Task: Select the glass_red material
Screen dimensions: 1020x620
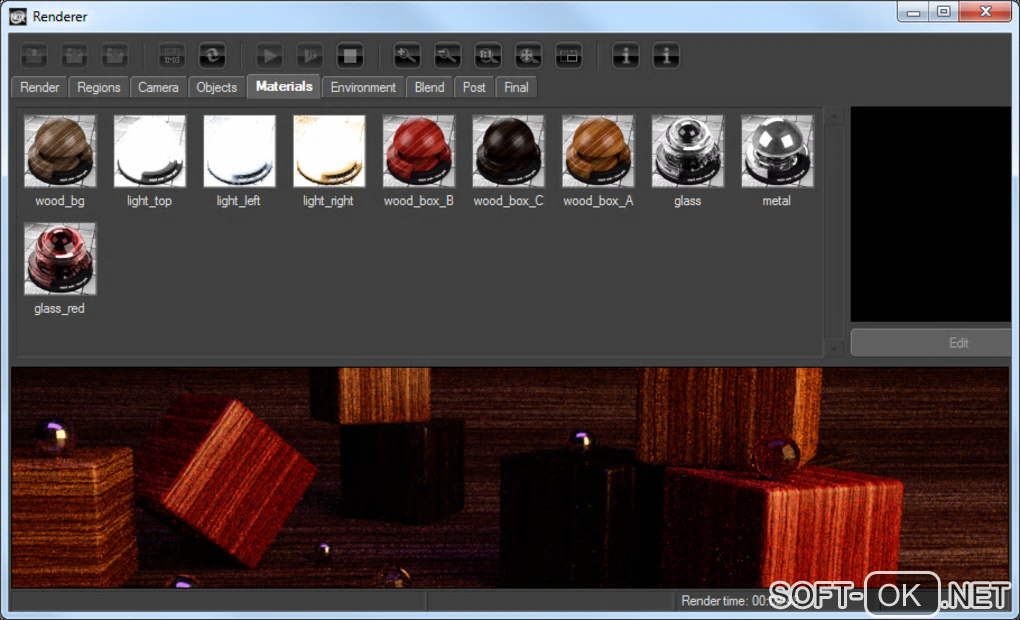Action: pos(60,259)
